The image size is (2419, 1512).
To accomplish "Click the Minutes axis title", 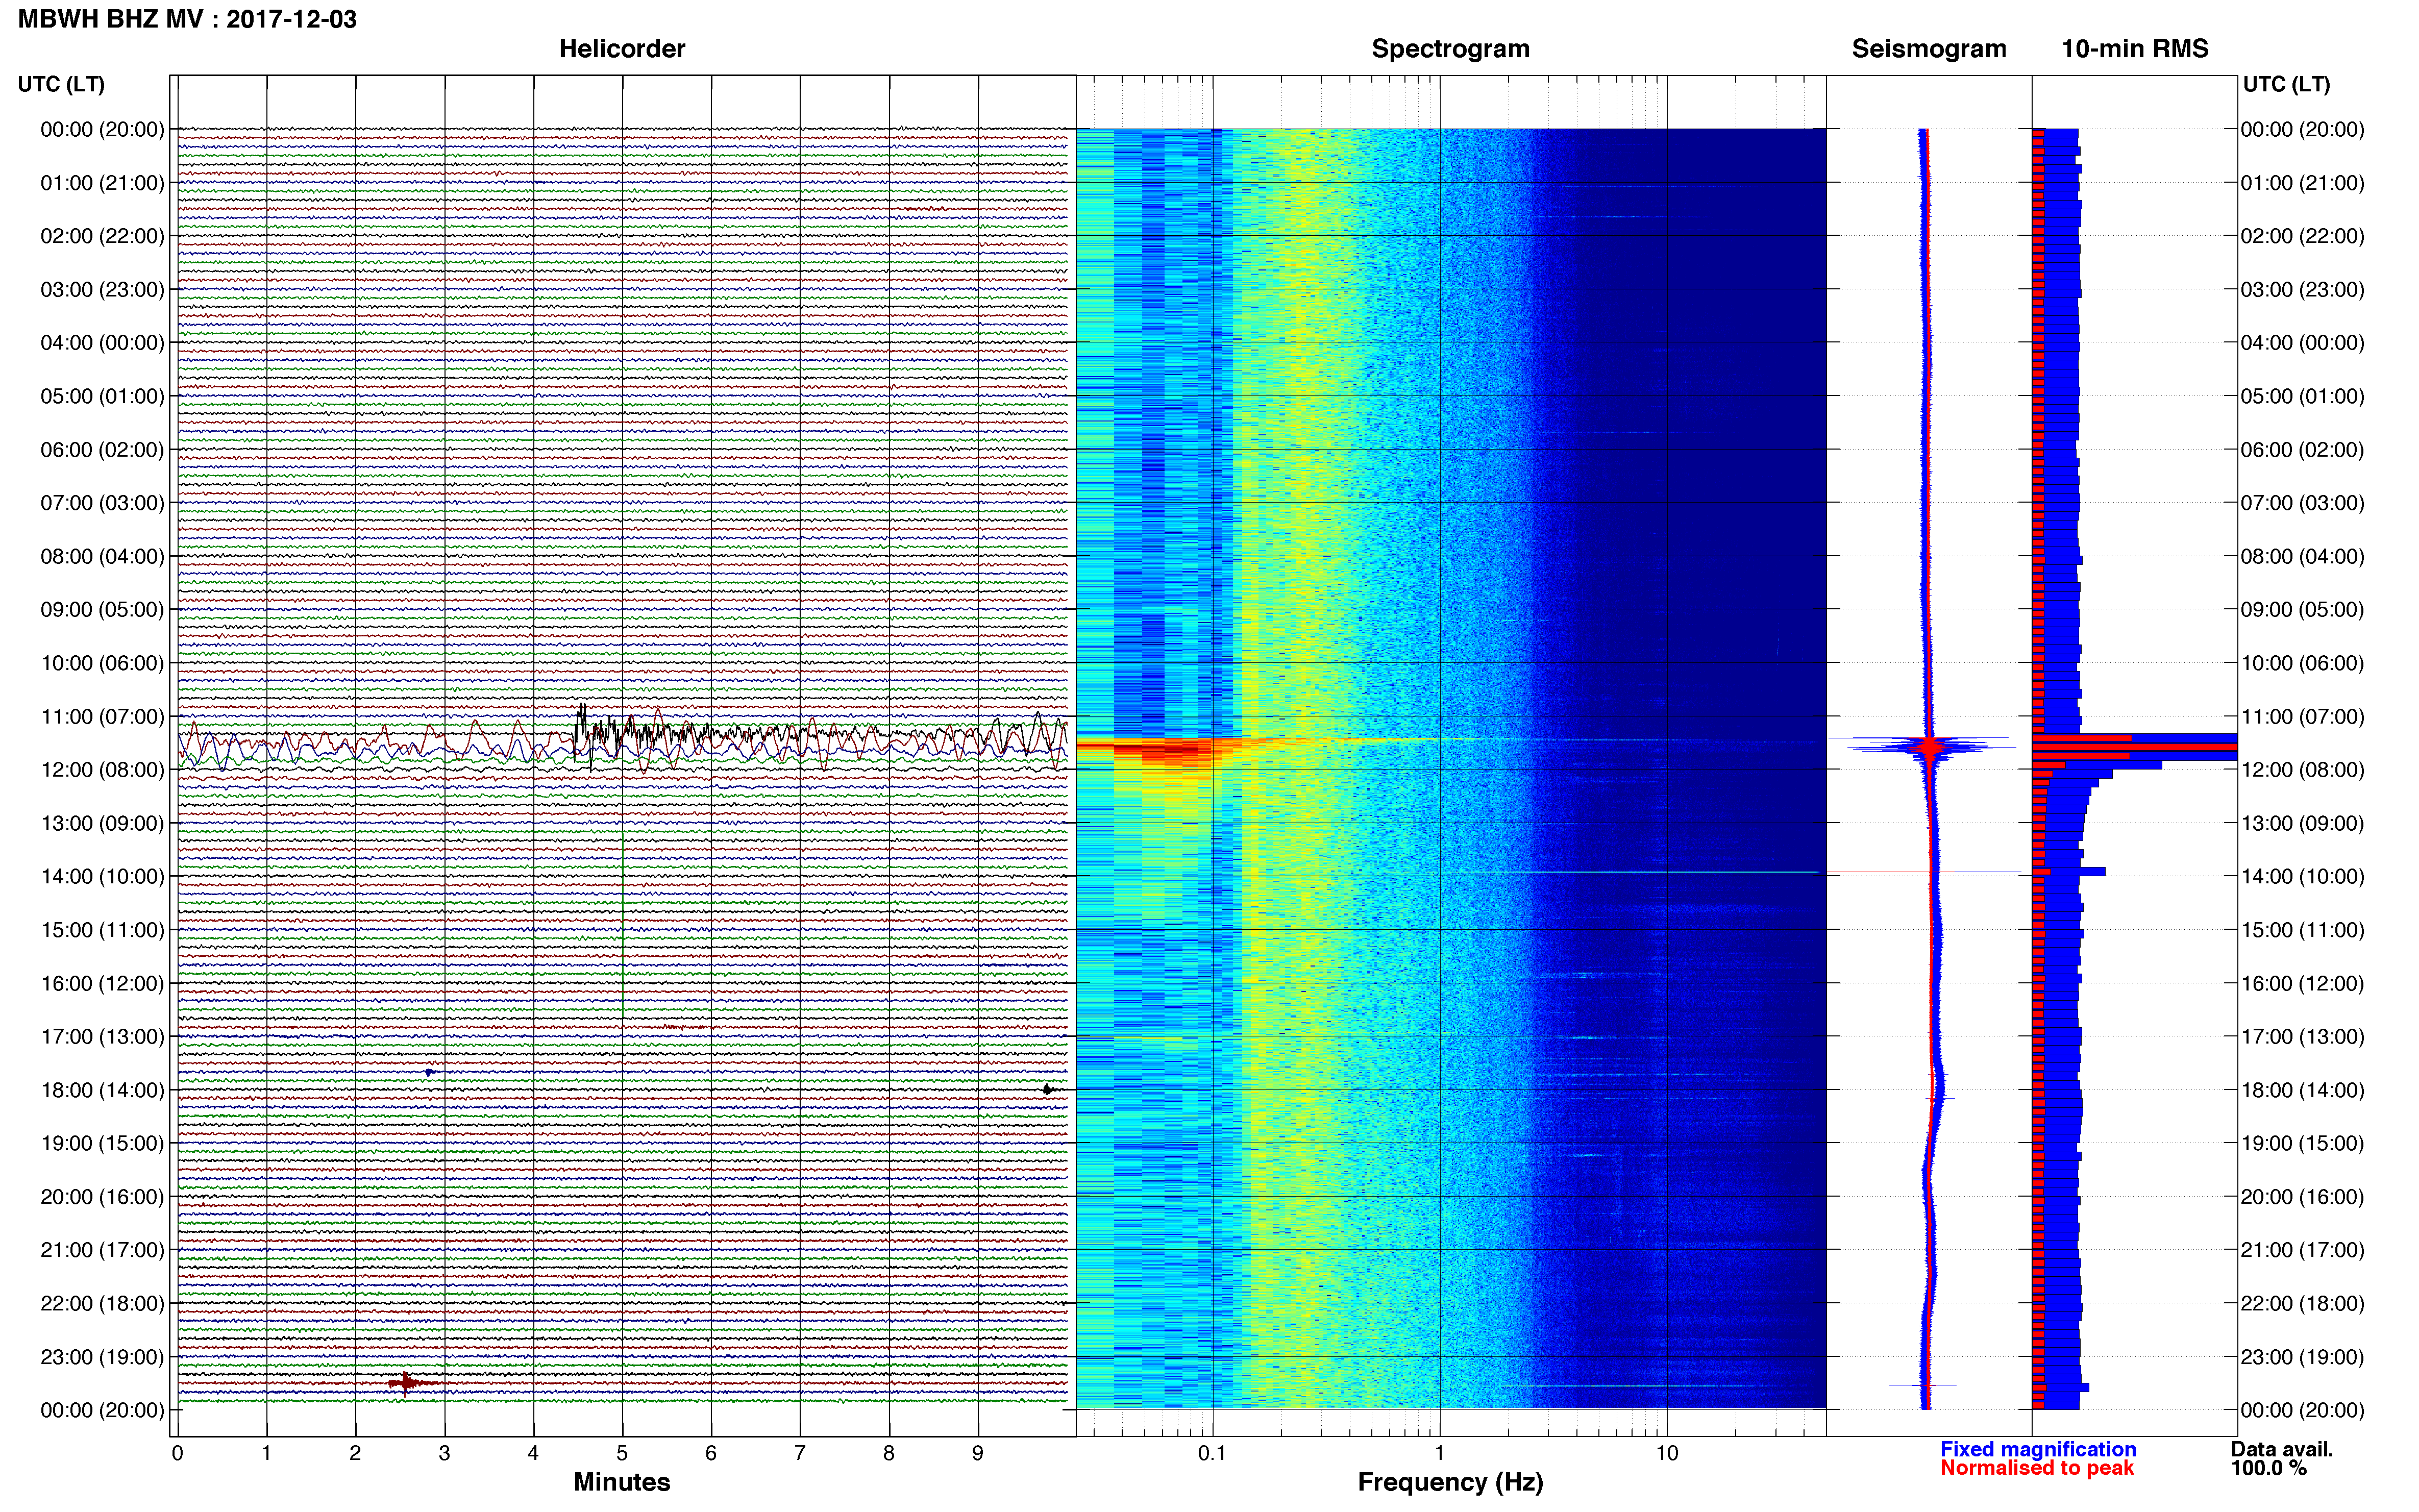I will 622,1482.
